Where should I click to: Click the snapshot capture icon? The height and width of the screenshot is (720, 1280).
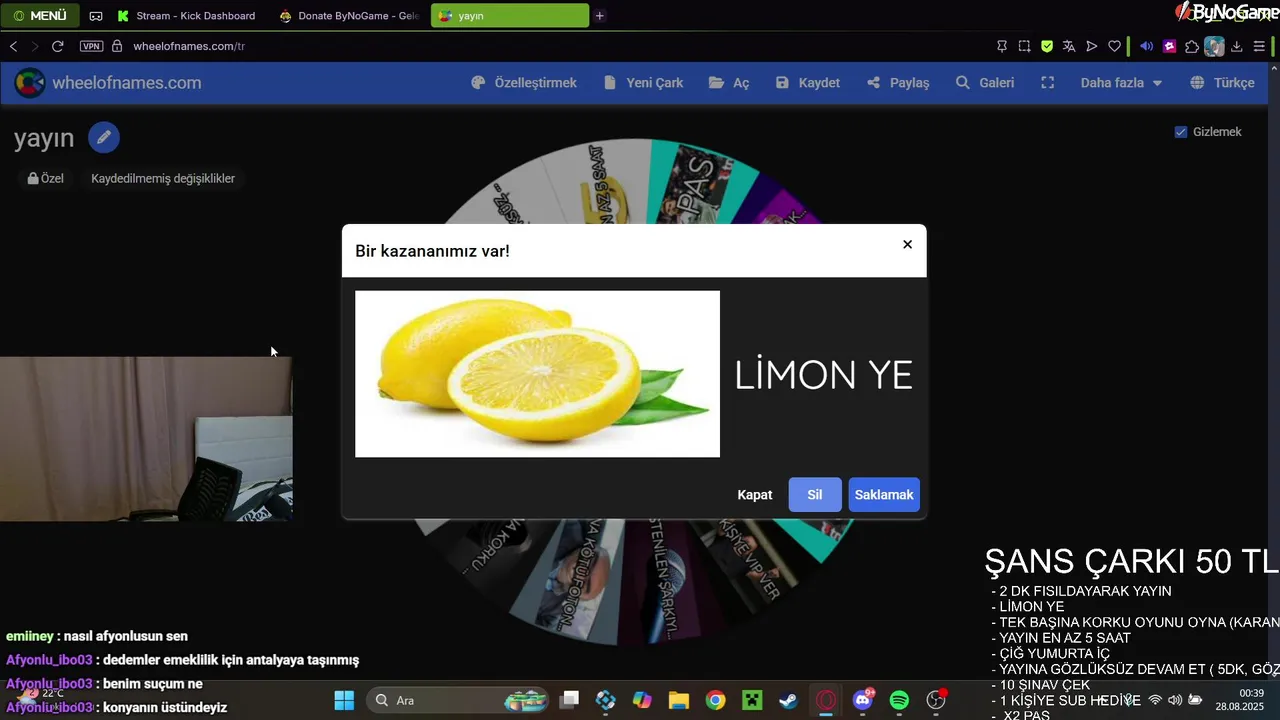point(1025,46)
